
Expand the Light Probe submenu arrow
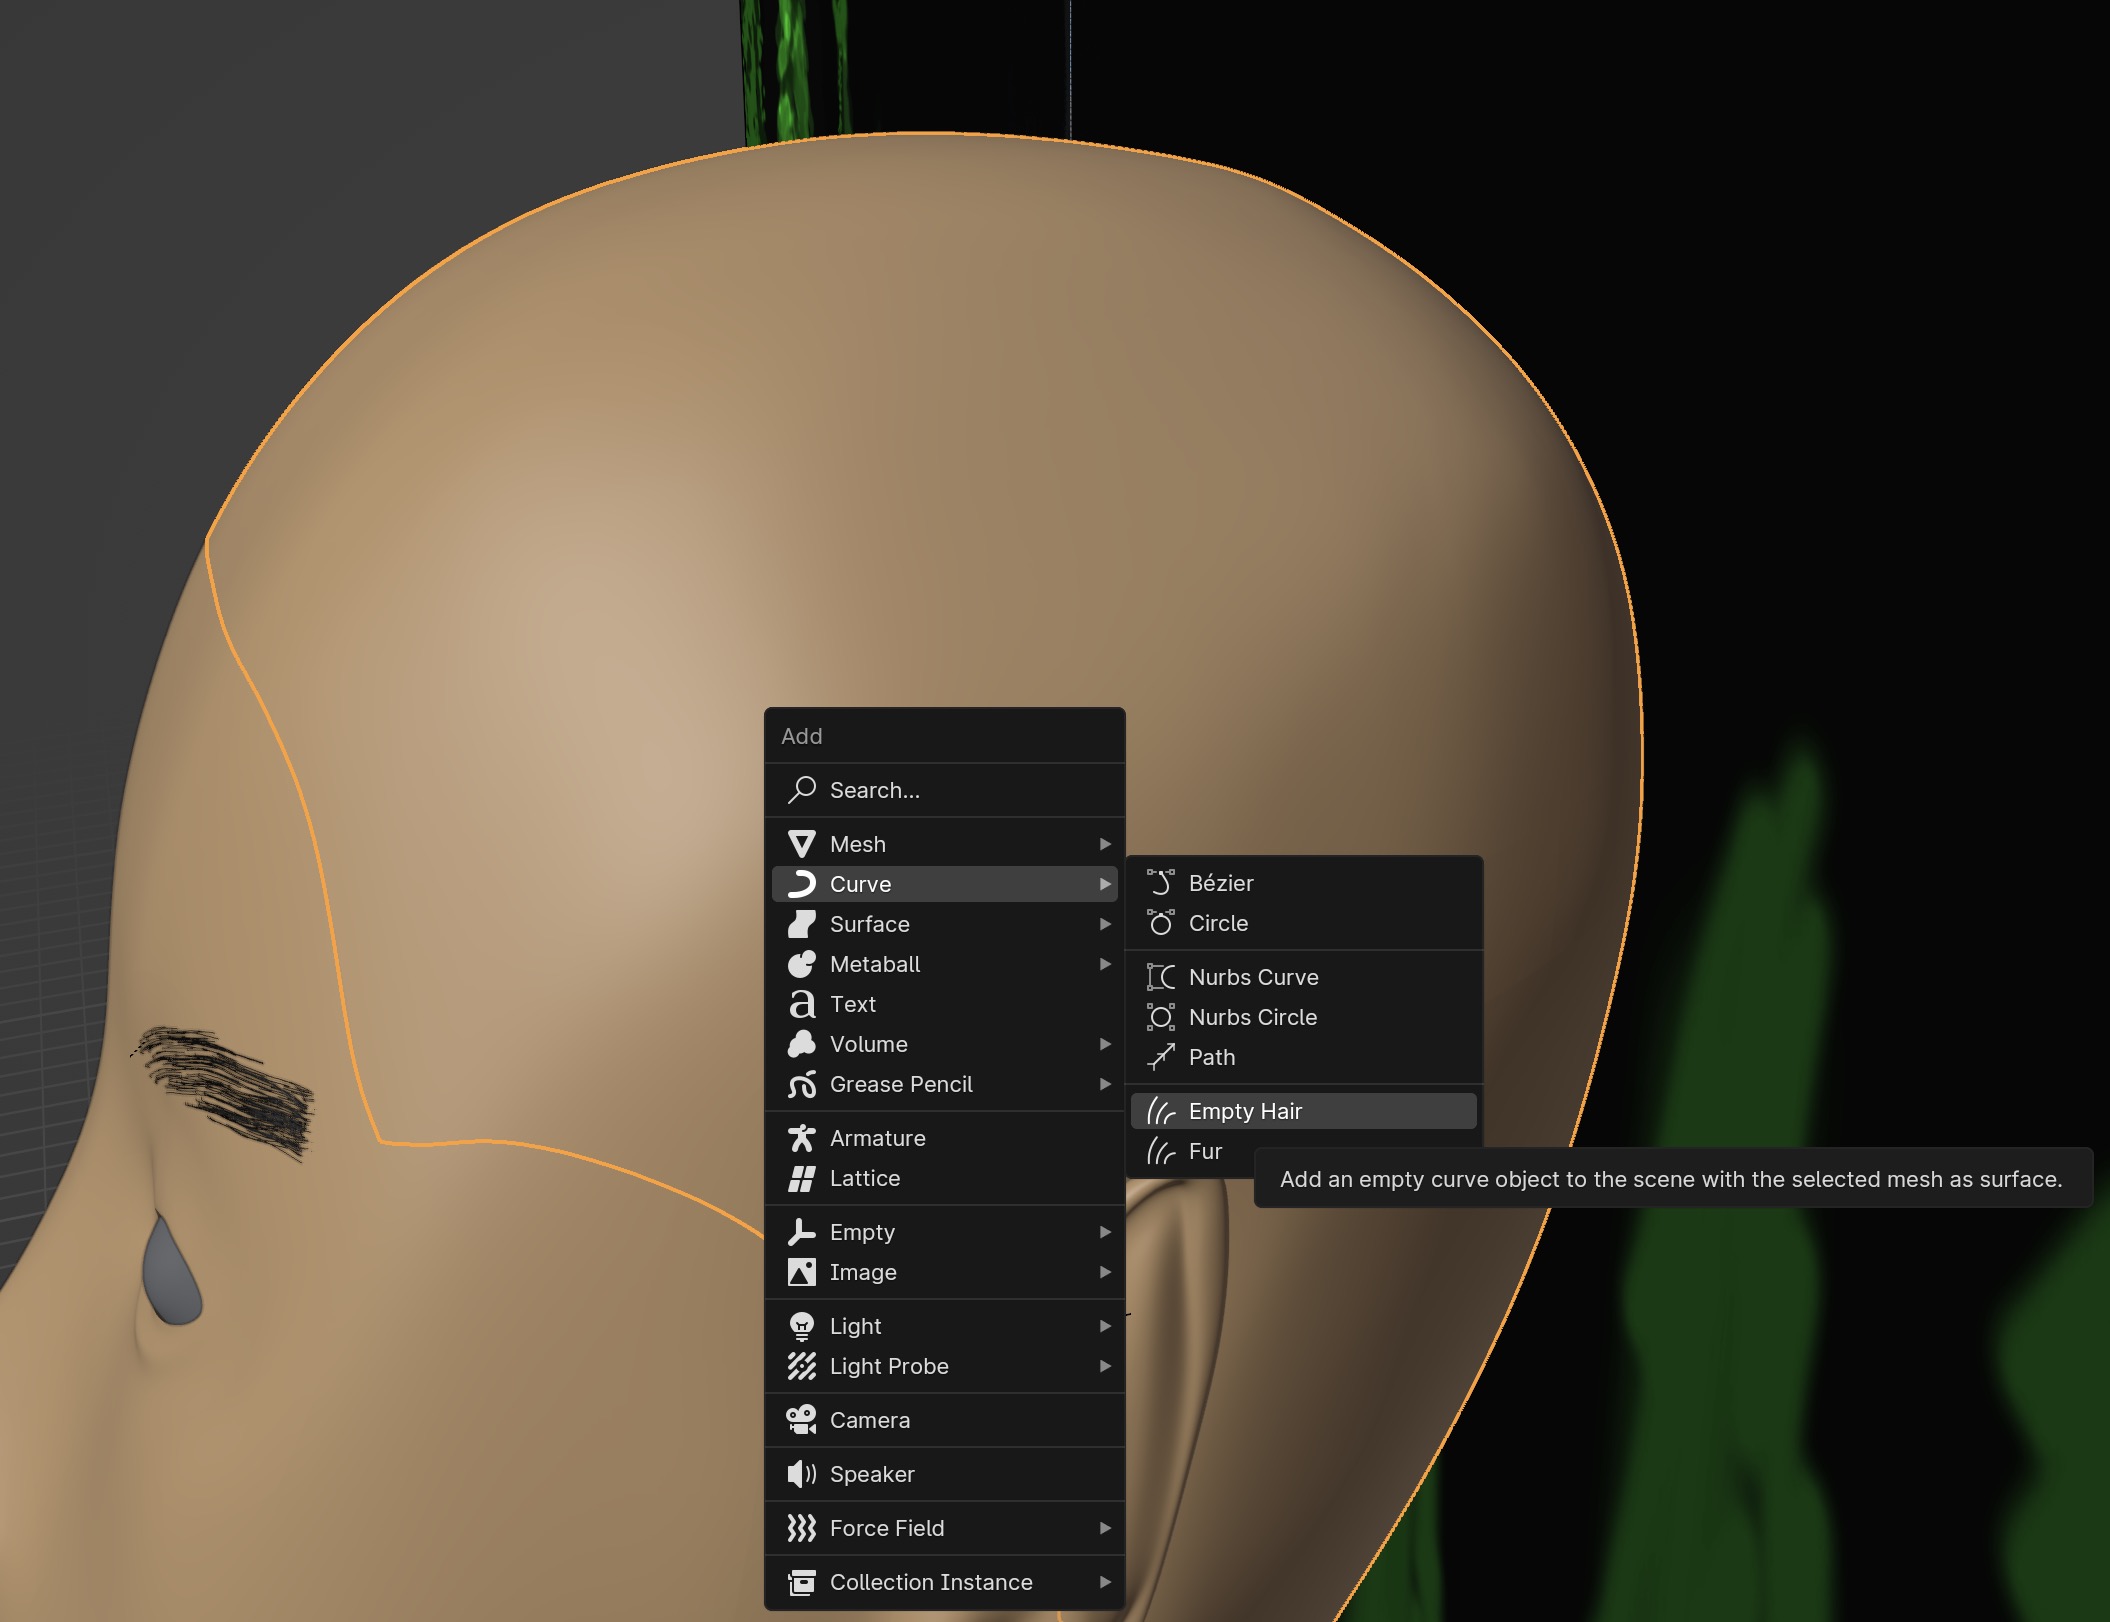click(1105, 1366)
